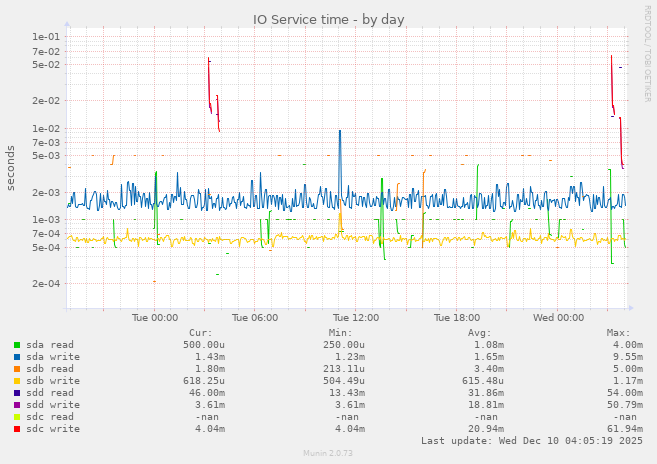Select the 'sdc write' legend label
The height and width of the screenshot is (464, 657).
53,429
